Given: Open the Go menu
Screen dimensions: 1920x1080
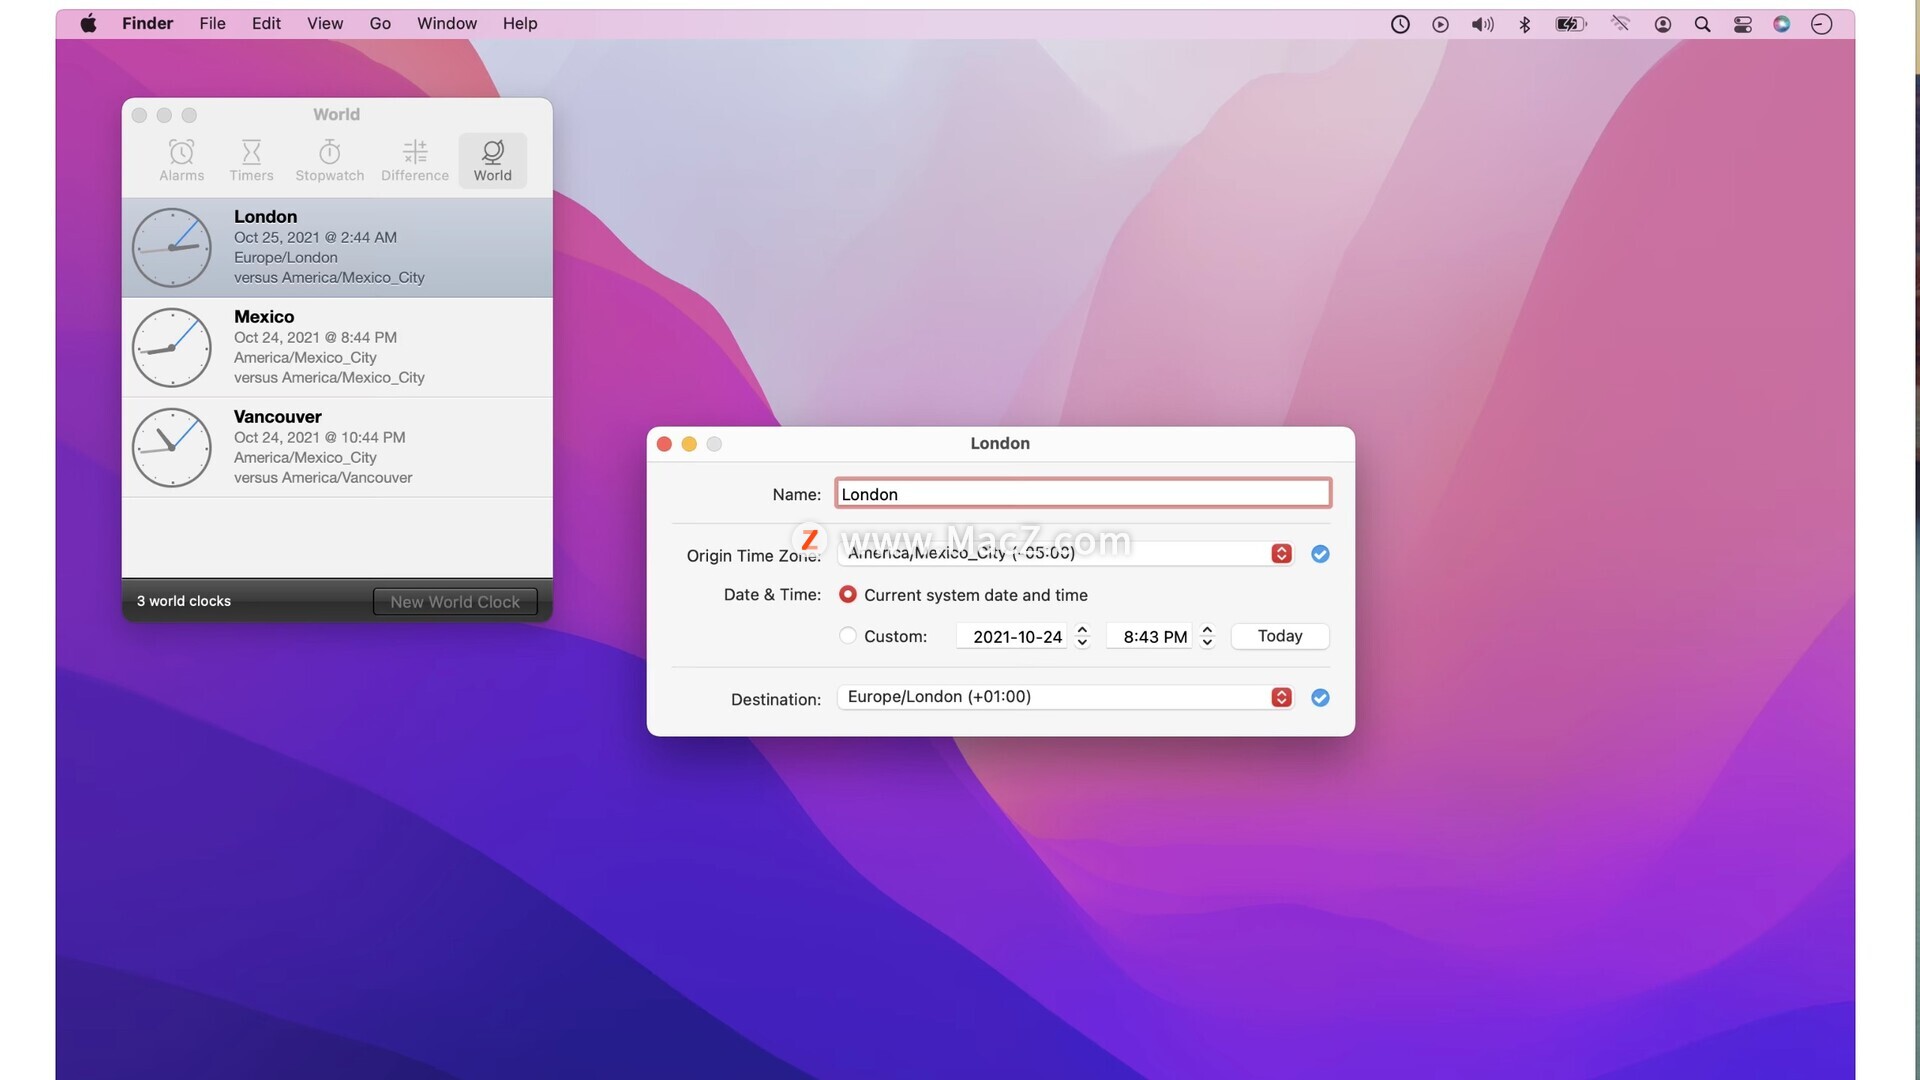Looking at the screenshot, I should pyautogui.click(x=380, y=24).
